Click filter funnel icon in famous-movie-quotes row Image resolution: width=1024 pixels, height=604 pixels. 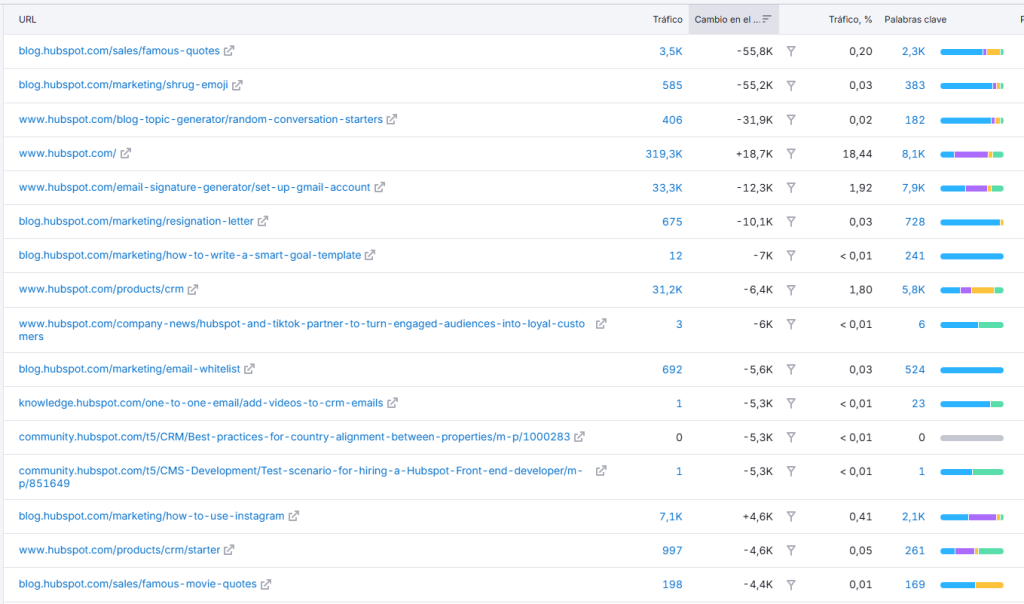[791, 584]
